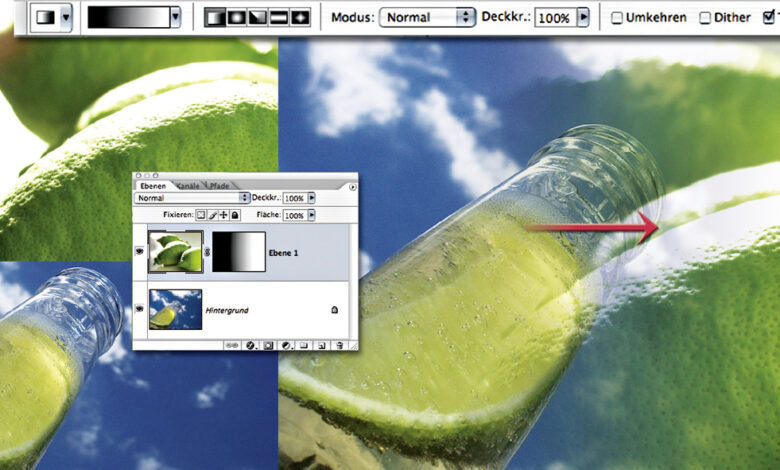Open the layer blend mode Normal dropdown
Viewport: 780px width, 470px height.
tap(192, 198)
